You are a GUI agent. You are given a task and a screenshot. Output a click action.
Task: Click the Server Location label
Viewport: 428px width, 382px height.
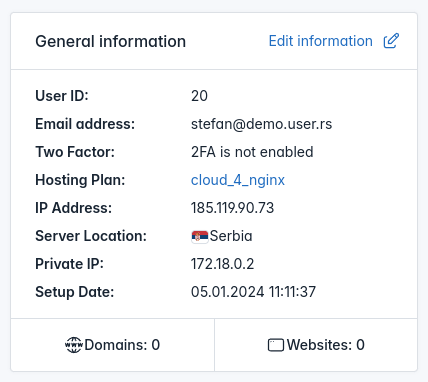91,236
